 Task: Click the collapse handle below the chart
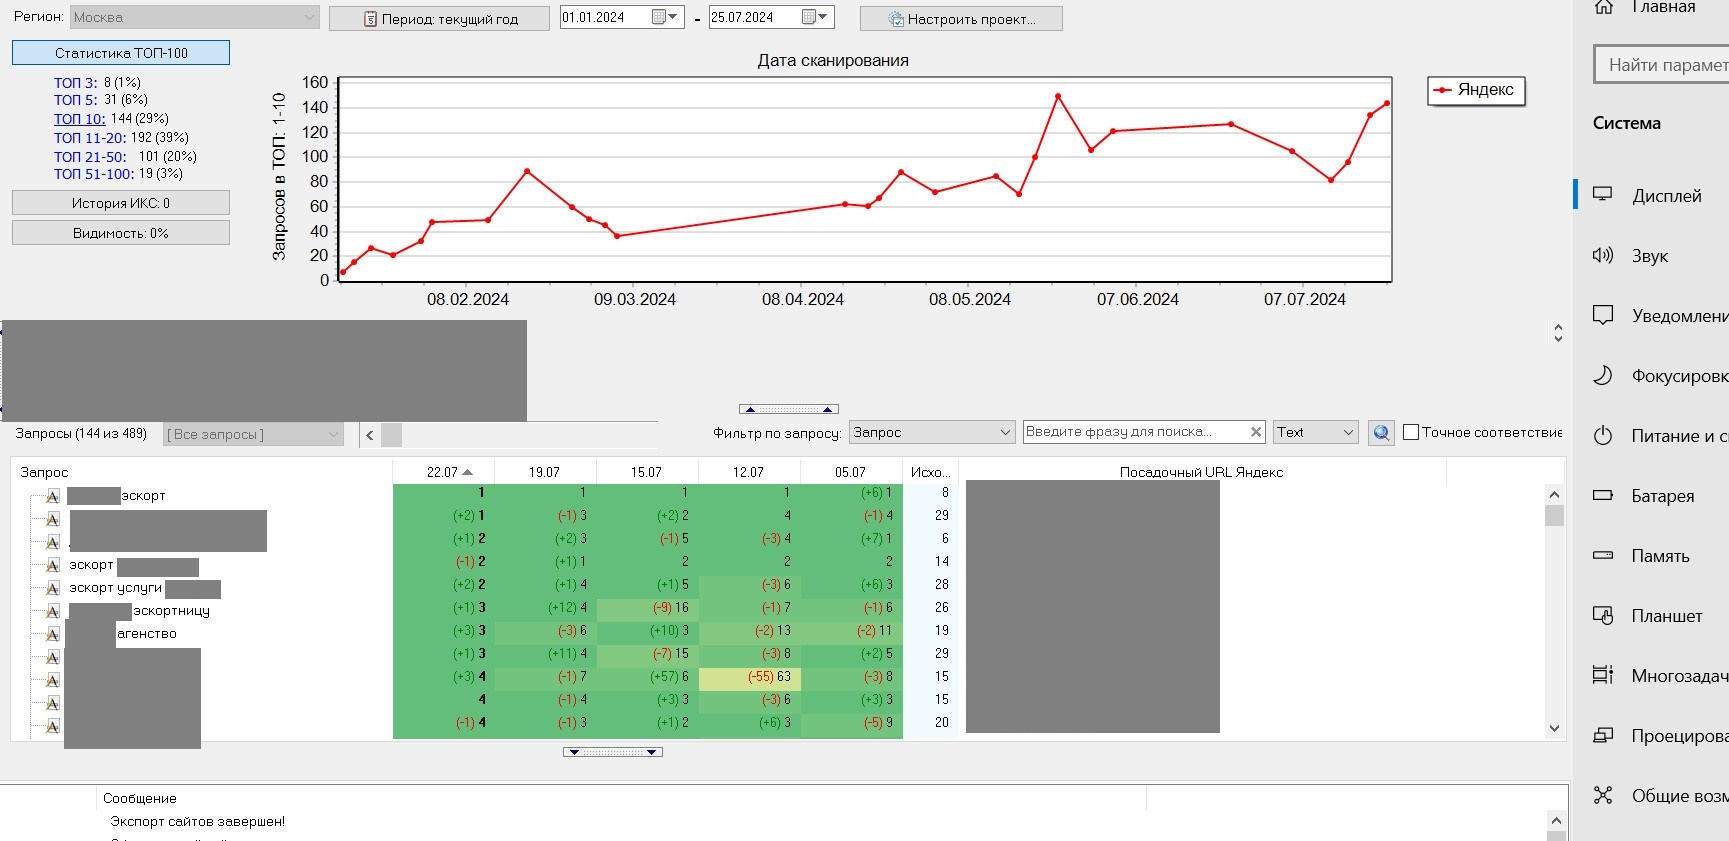click(788, 409)
